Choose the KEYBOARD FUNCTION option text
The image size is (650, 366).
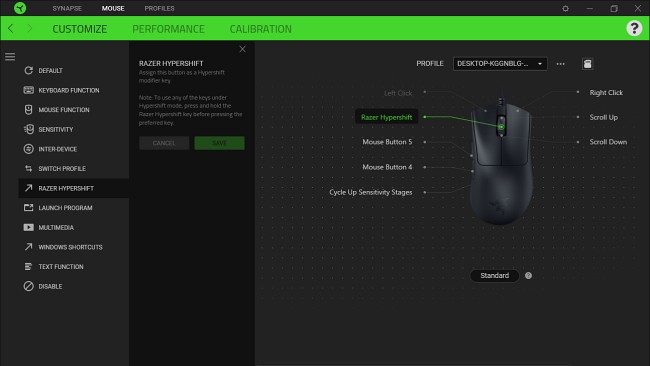click(69, 90)
